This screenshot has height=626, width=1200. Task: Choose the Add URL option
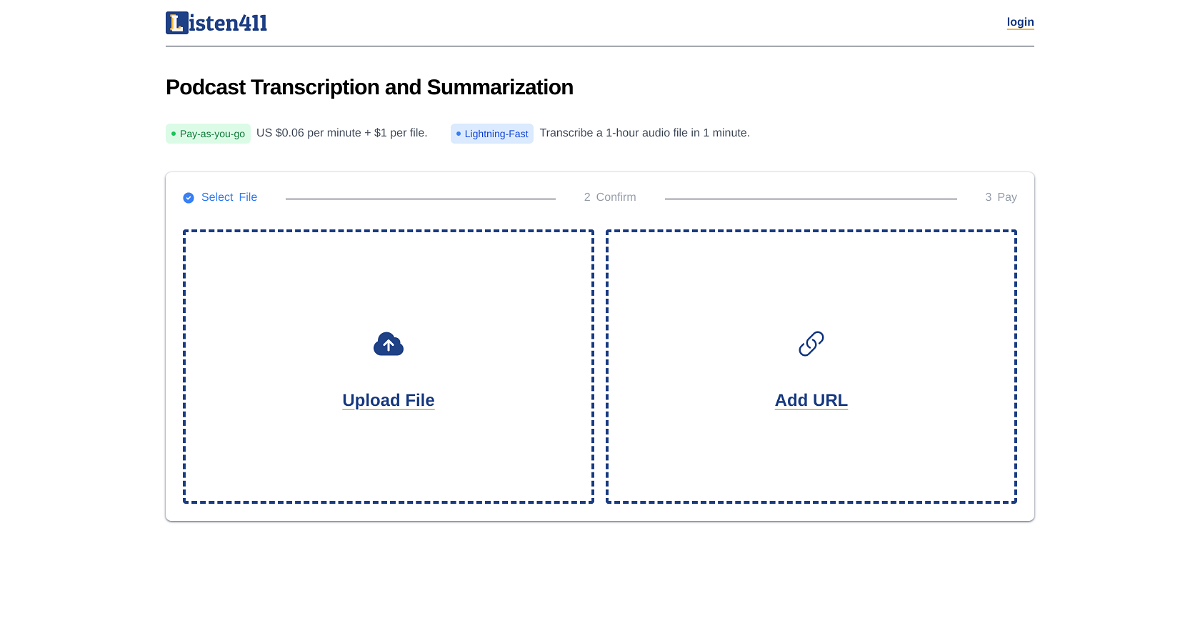pyautogui.click(x=811, y=400)
